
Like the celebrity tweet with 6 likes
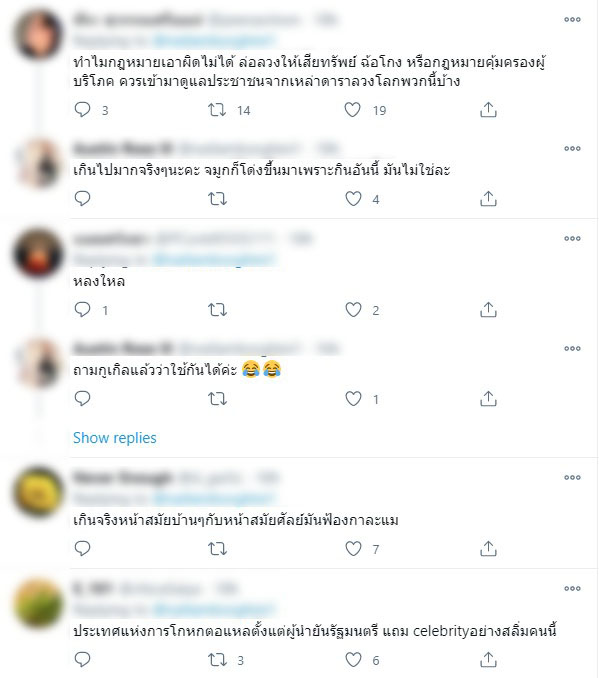(353, 660)
